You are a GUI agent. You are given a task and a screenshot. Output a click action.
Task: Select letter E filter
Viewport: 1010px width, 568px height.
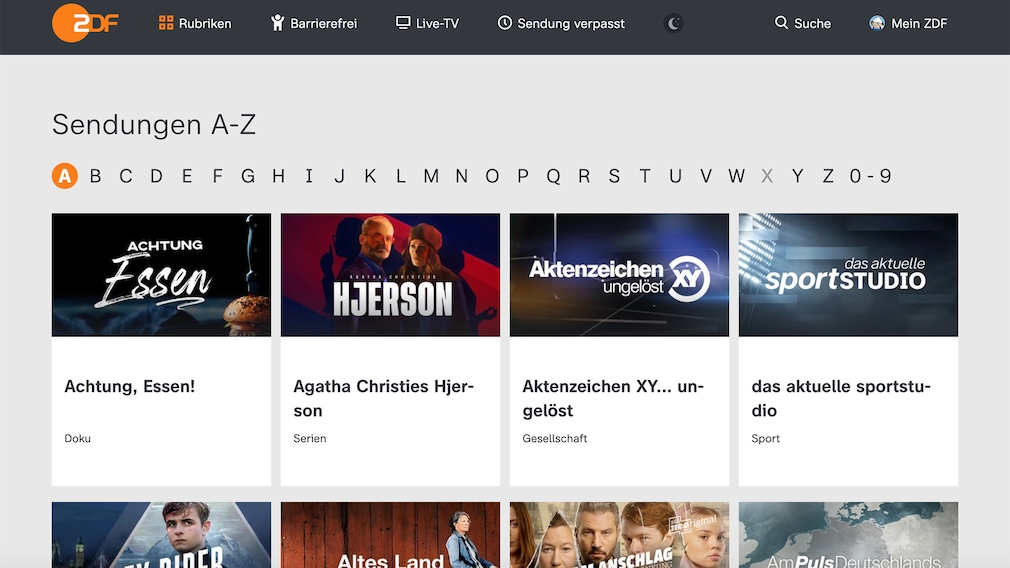(x=187, y=176)
